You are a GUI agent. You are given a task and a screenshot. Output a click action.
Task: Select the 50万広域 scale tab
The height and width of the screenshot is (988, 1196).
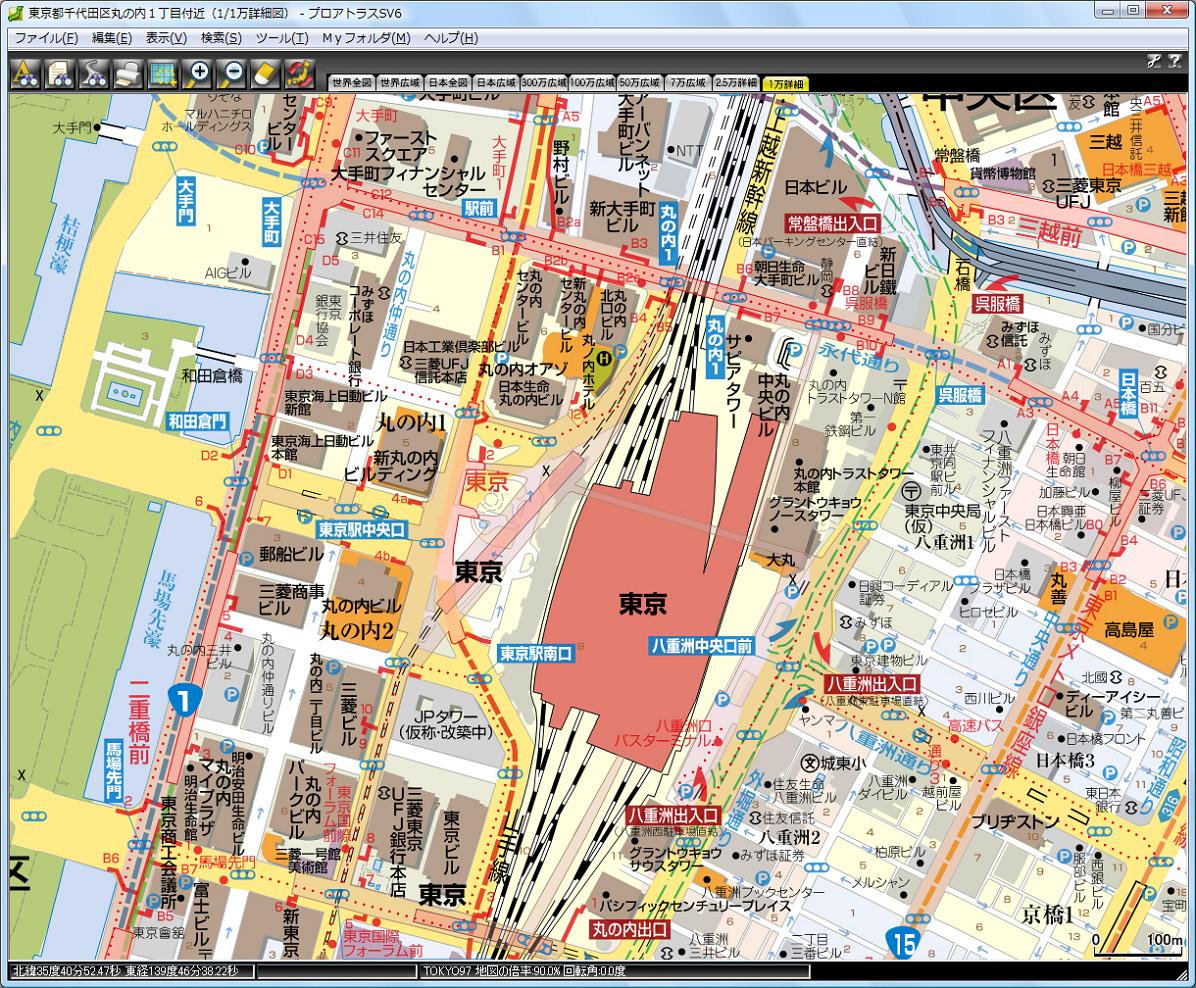click(639, 82)
